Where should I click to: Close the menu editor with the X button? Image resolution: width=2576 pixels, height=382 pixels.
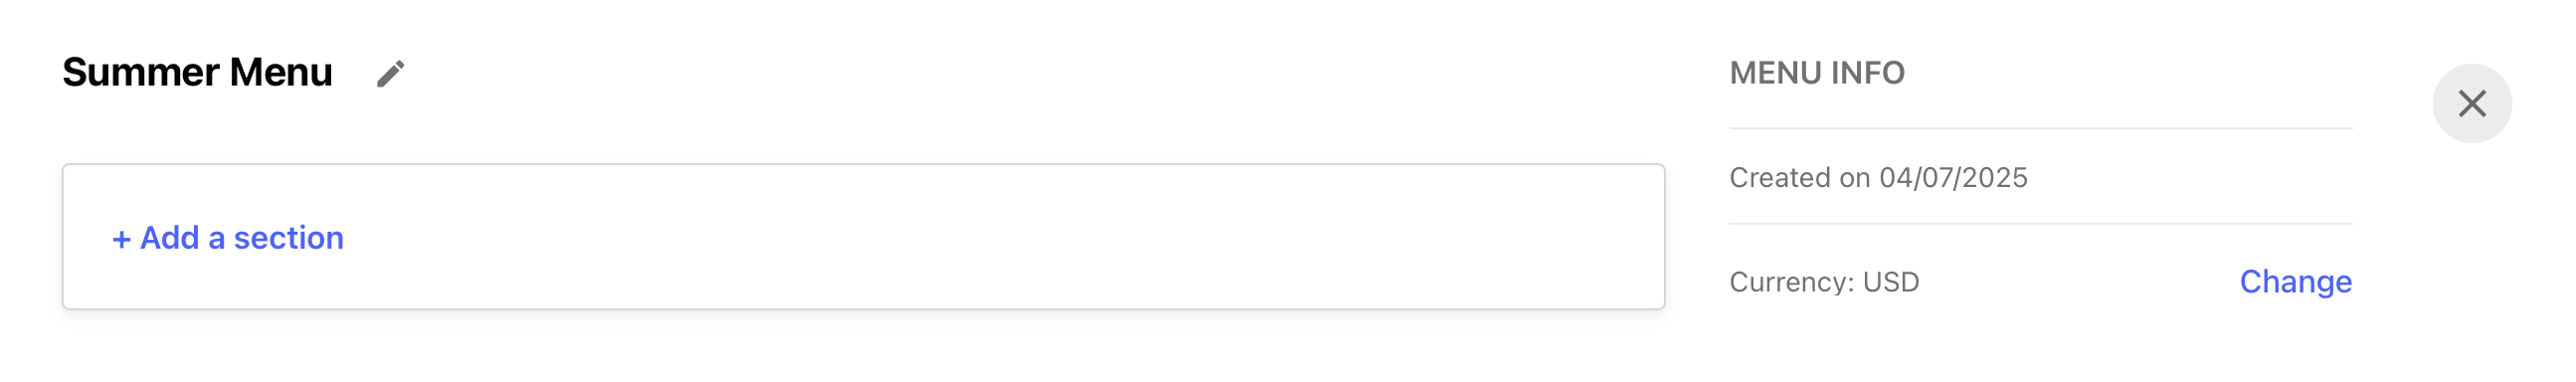2472,104
